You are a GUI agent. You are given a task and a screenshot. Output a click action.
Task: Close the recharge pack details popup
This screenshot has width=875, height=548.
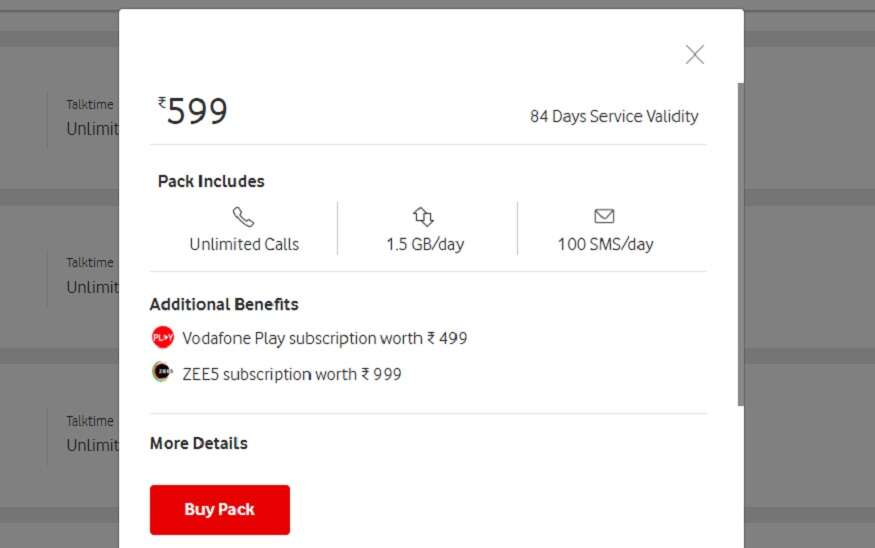pos(695,55)
